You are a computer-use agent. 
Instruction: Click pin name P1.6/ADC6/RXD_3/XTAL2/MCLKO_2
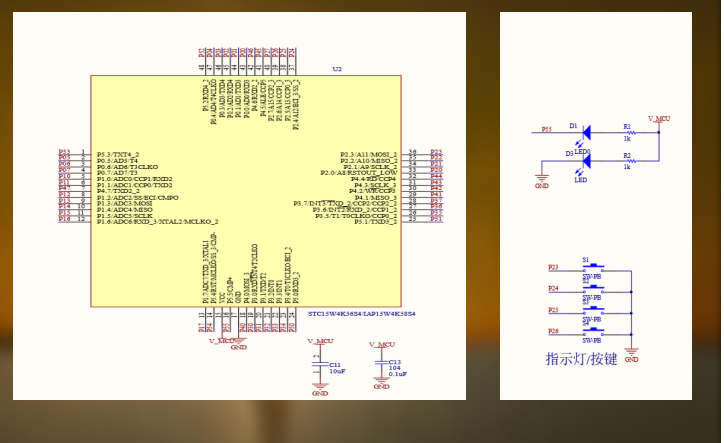click(x=157, y=222)
